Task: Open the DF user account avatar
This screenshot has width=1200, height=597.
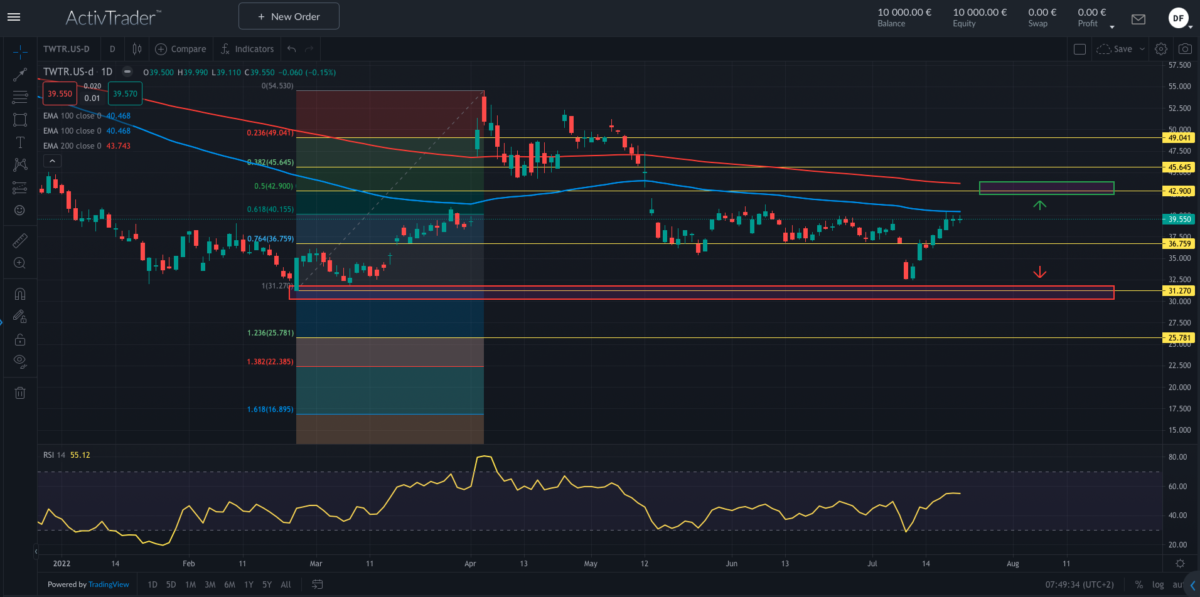Action: pos(1178,18)
